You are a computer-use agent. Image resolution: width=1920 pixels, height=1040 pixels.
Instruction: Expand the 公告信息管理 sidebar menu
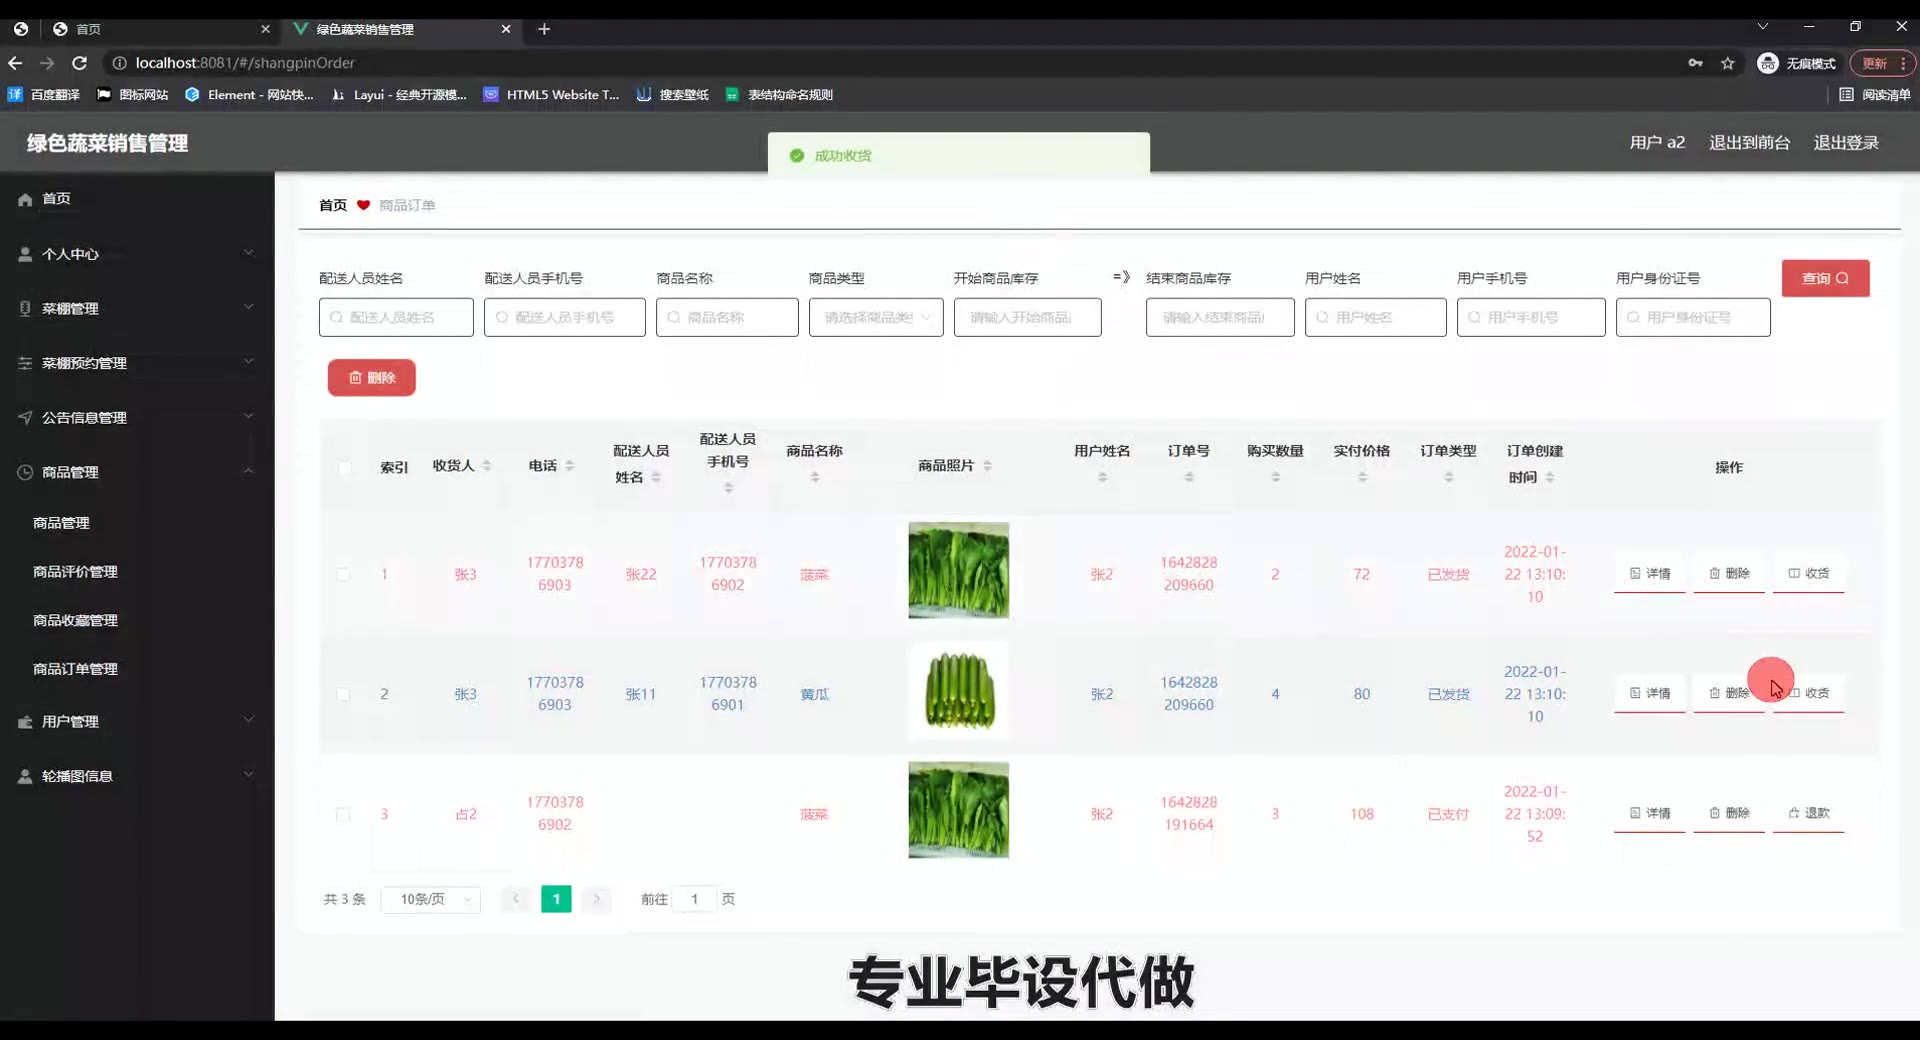(137, 417)
